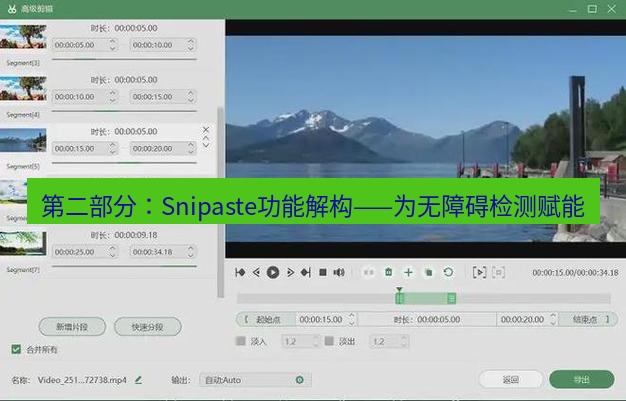Click the 快速分段 button
The height and width of the screenshot is (401, 626).
[x=148, y=327]
